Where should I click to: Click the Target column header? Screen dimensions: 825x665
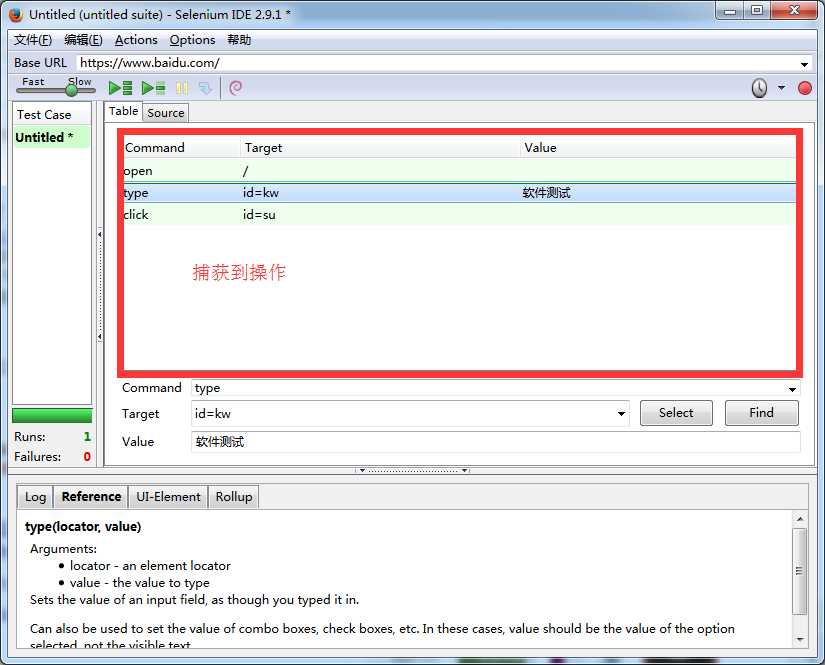pos(380,148)
